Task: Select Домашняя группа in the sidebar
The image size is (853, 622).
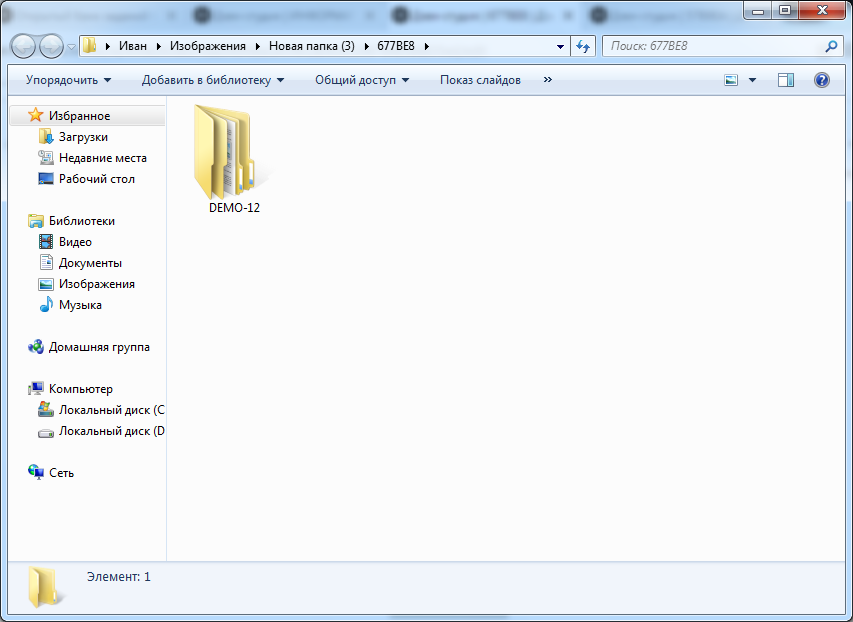Action: pyautogui.click(x=99, y=347)
